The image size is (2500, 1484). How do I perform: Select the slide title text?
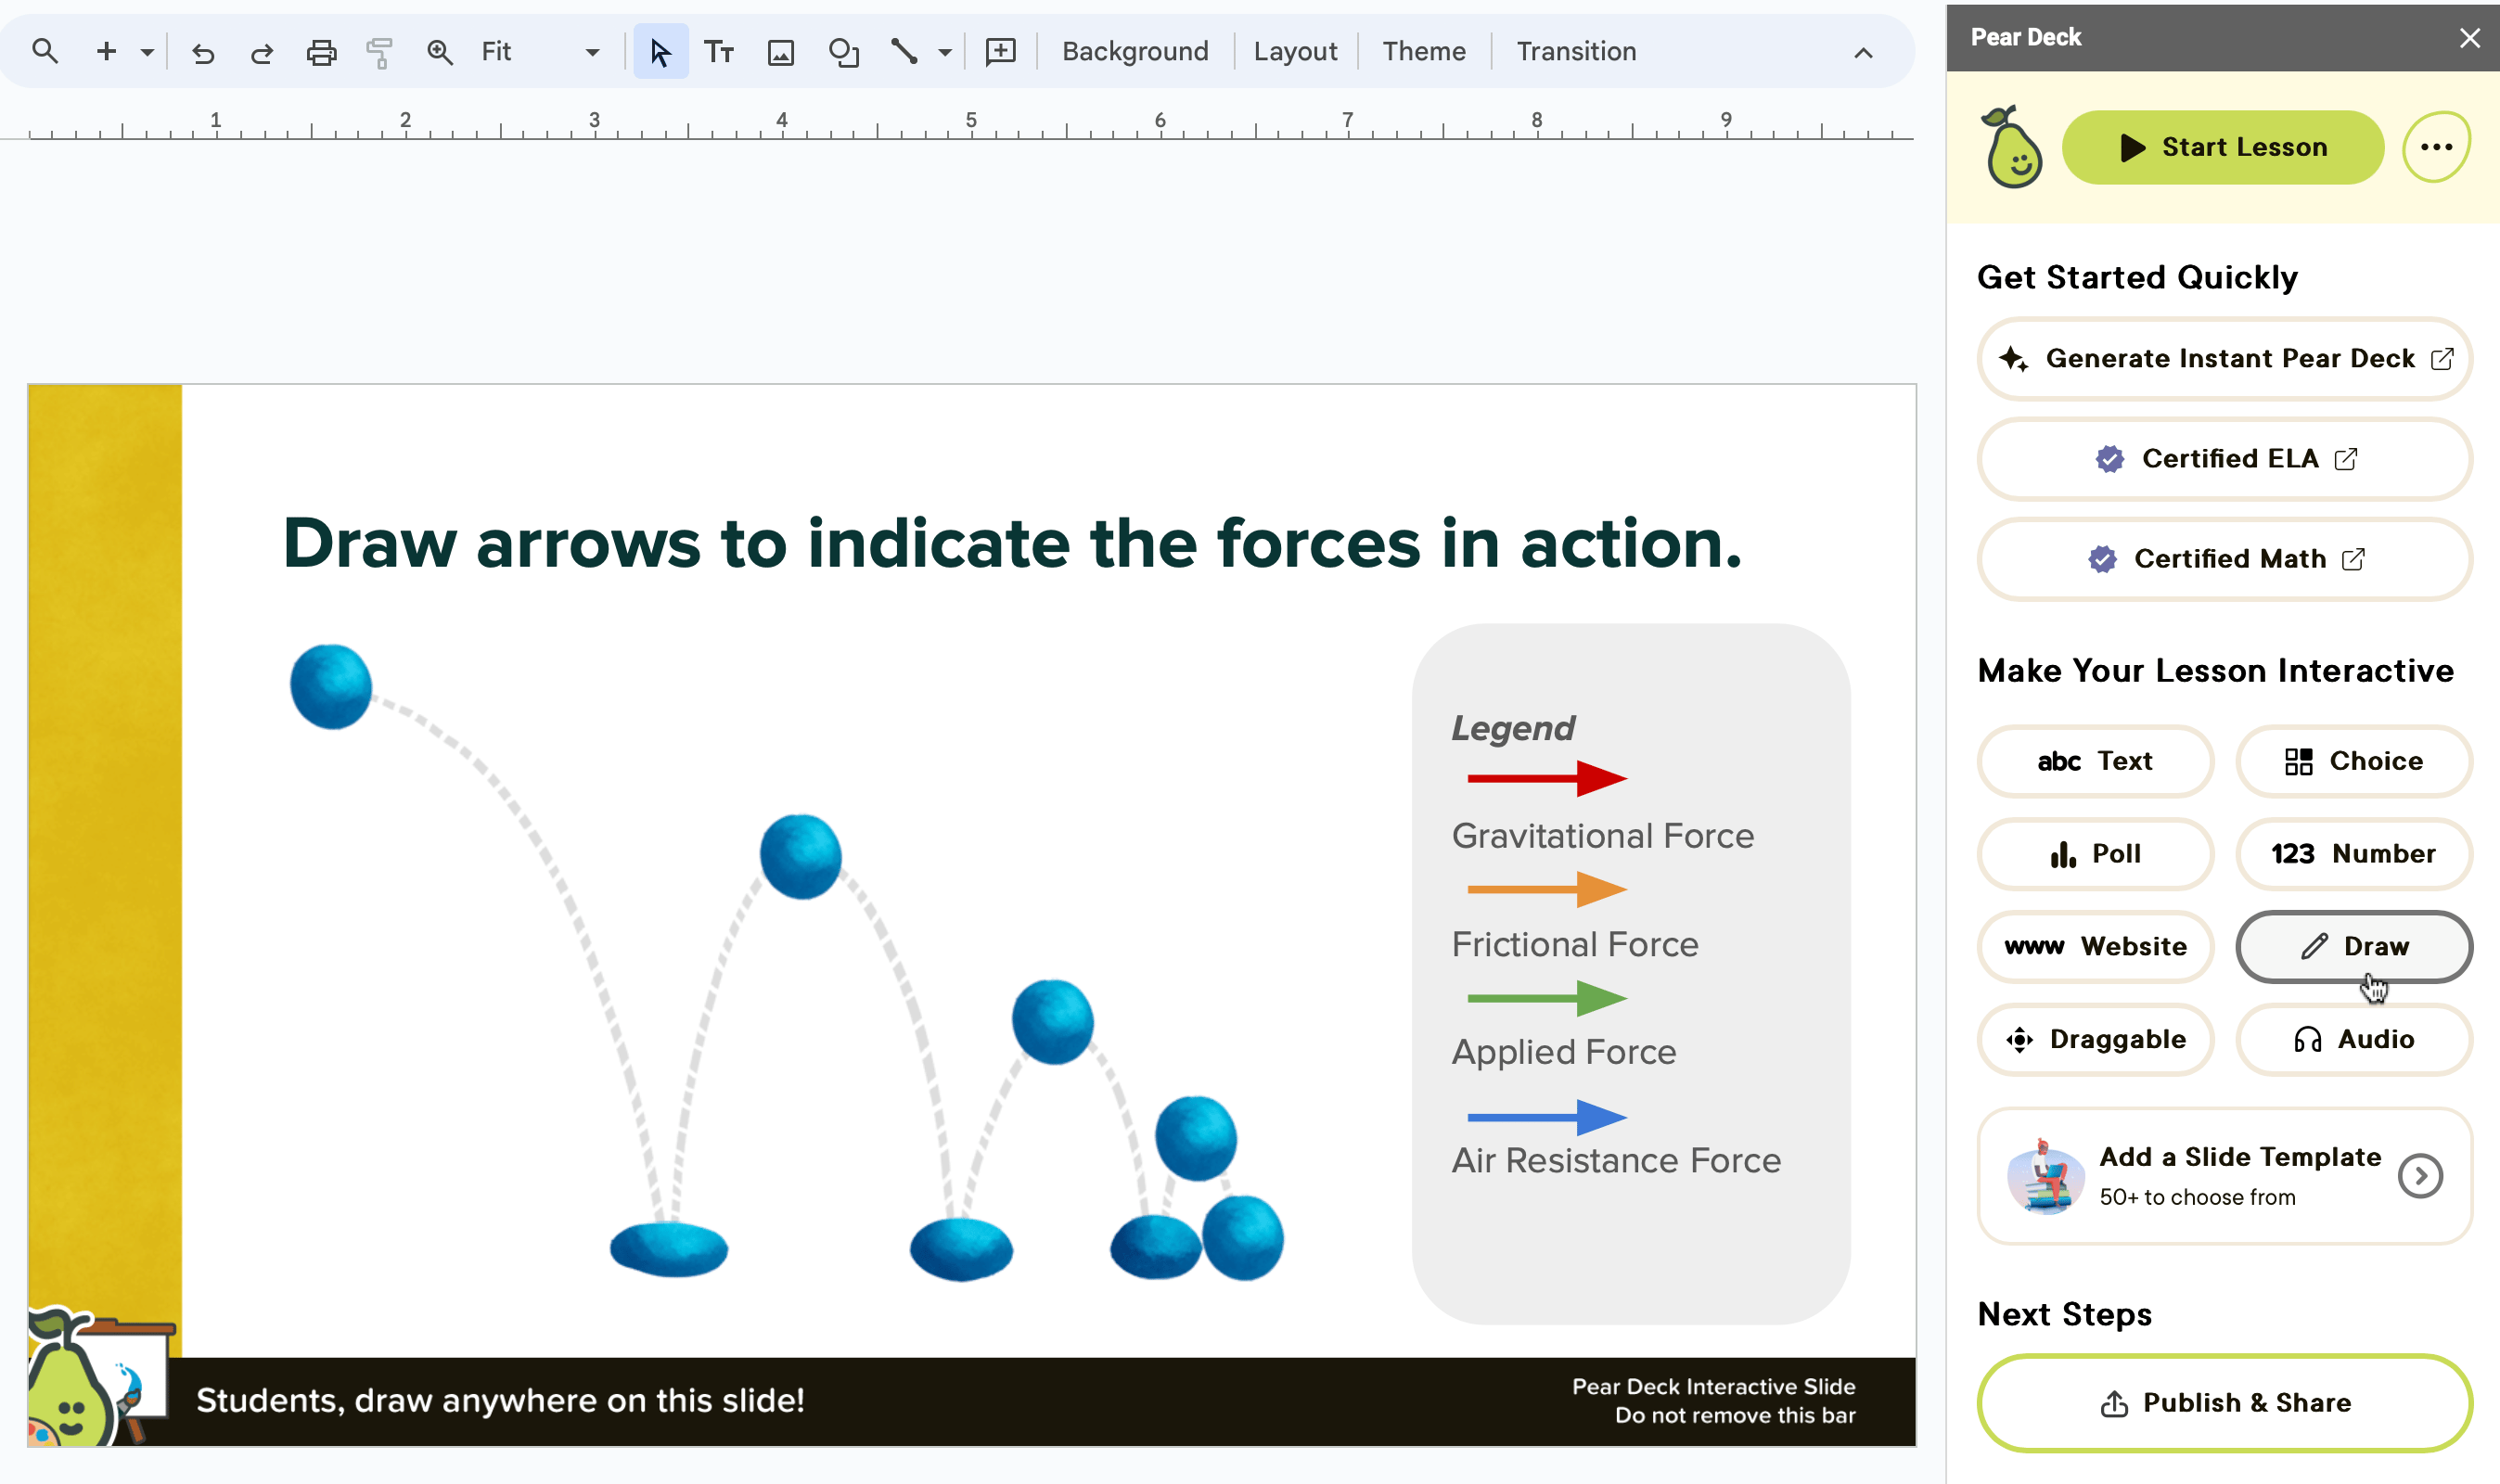[1012, 544]
